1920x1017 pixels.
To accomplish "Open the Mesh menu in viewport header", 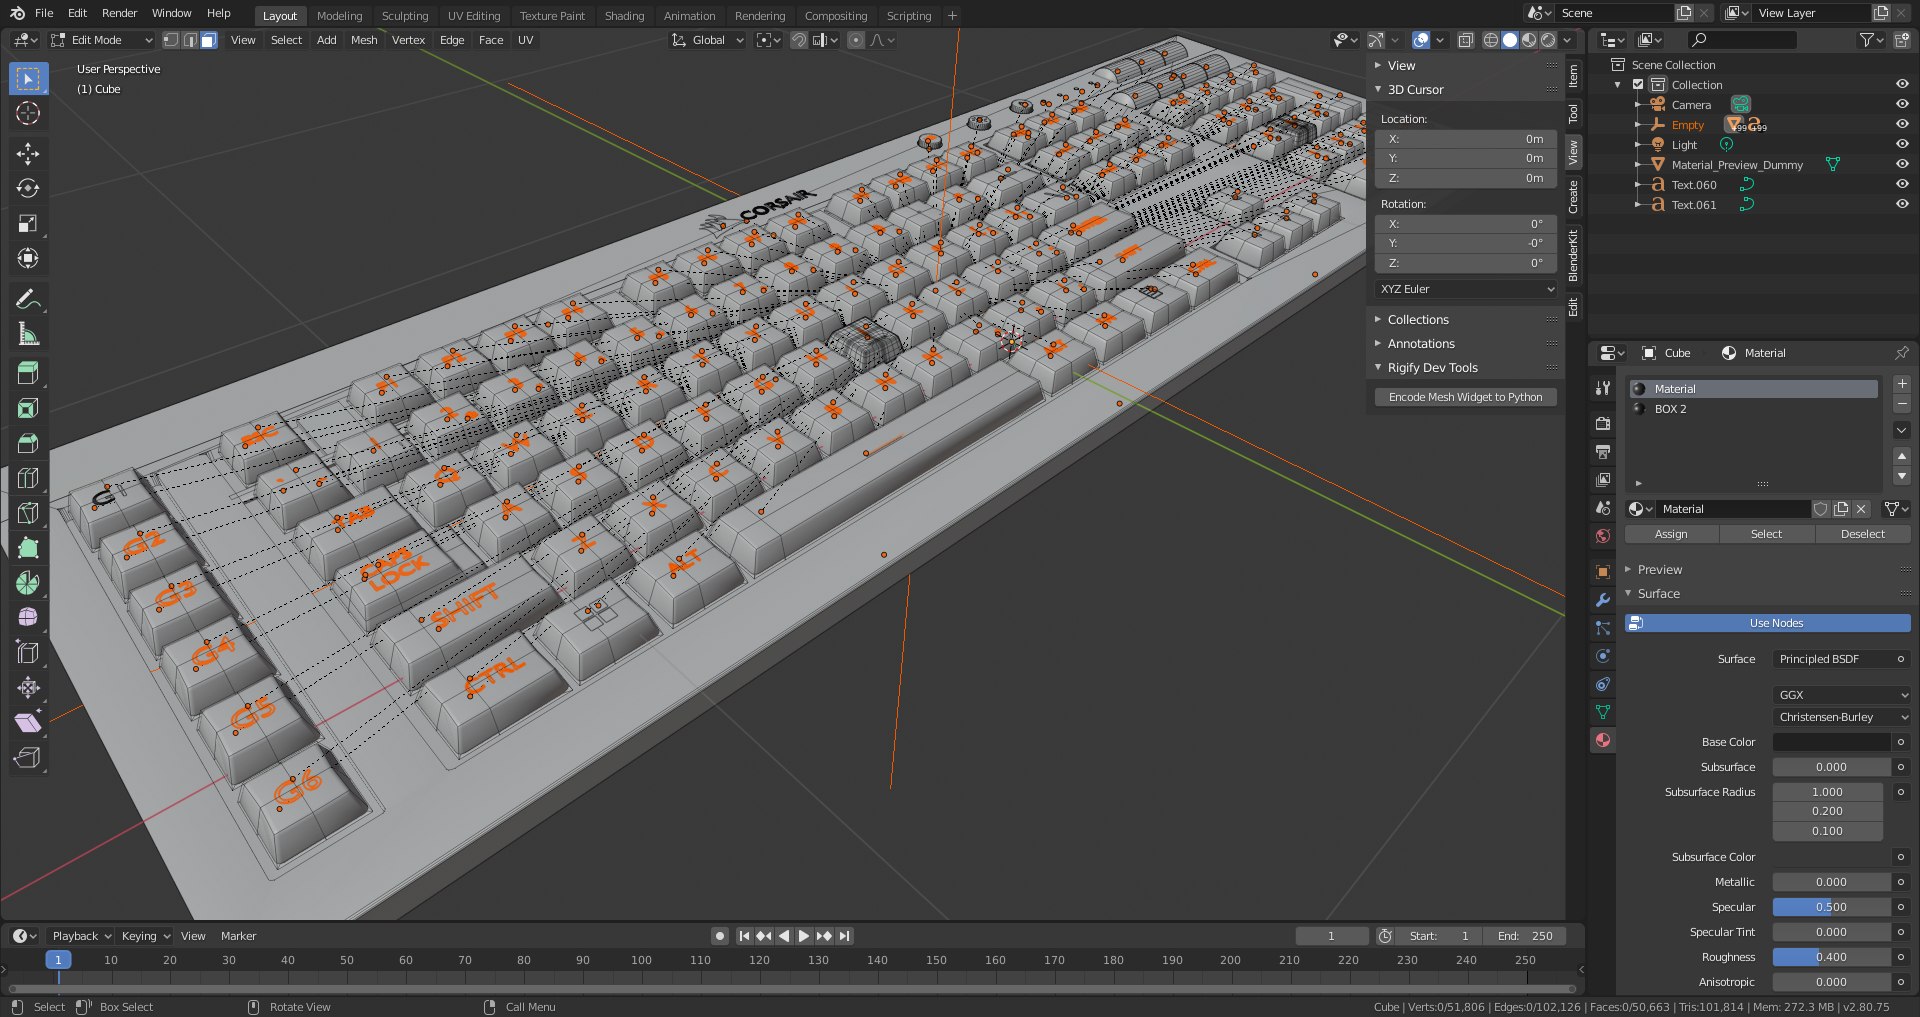I will [x=364, y=40].
